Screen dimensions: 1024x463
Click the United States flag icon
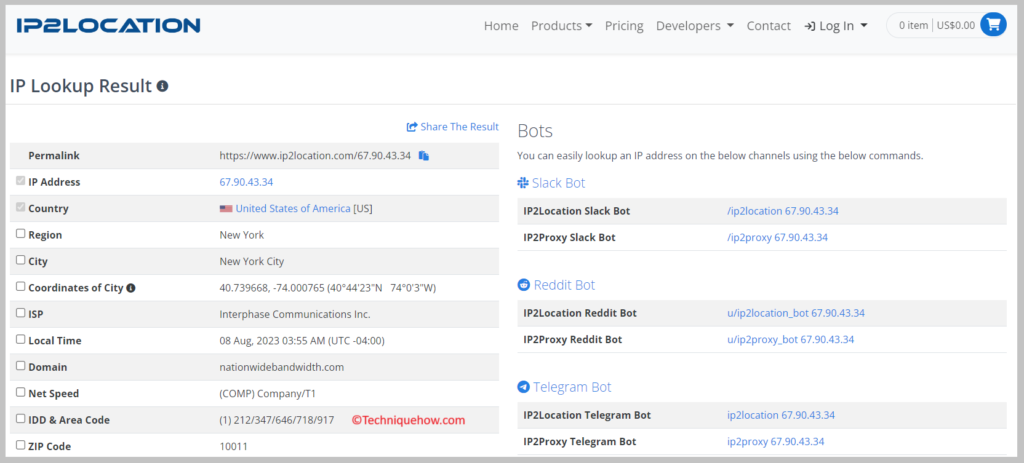[x=226, y=209]
